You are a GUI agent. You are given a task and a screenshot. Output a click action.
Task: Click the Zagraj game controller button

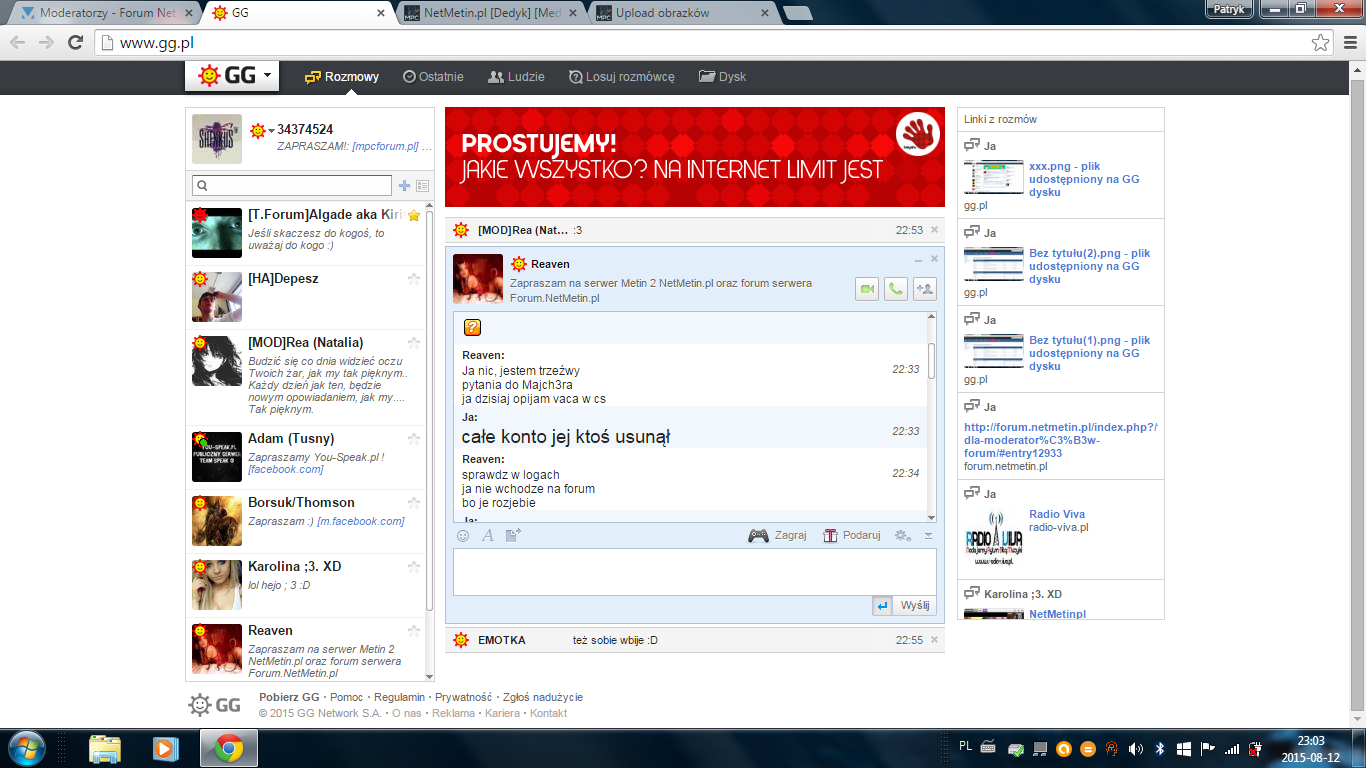777,535
